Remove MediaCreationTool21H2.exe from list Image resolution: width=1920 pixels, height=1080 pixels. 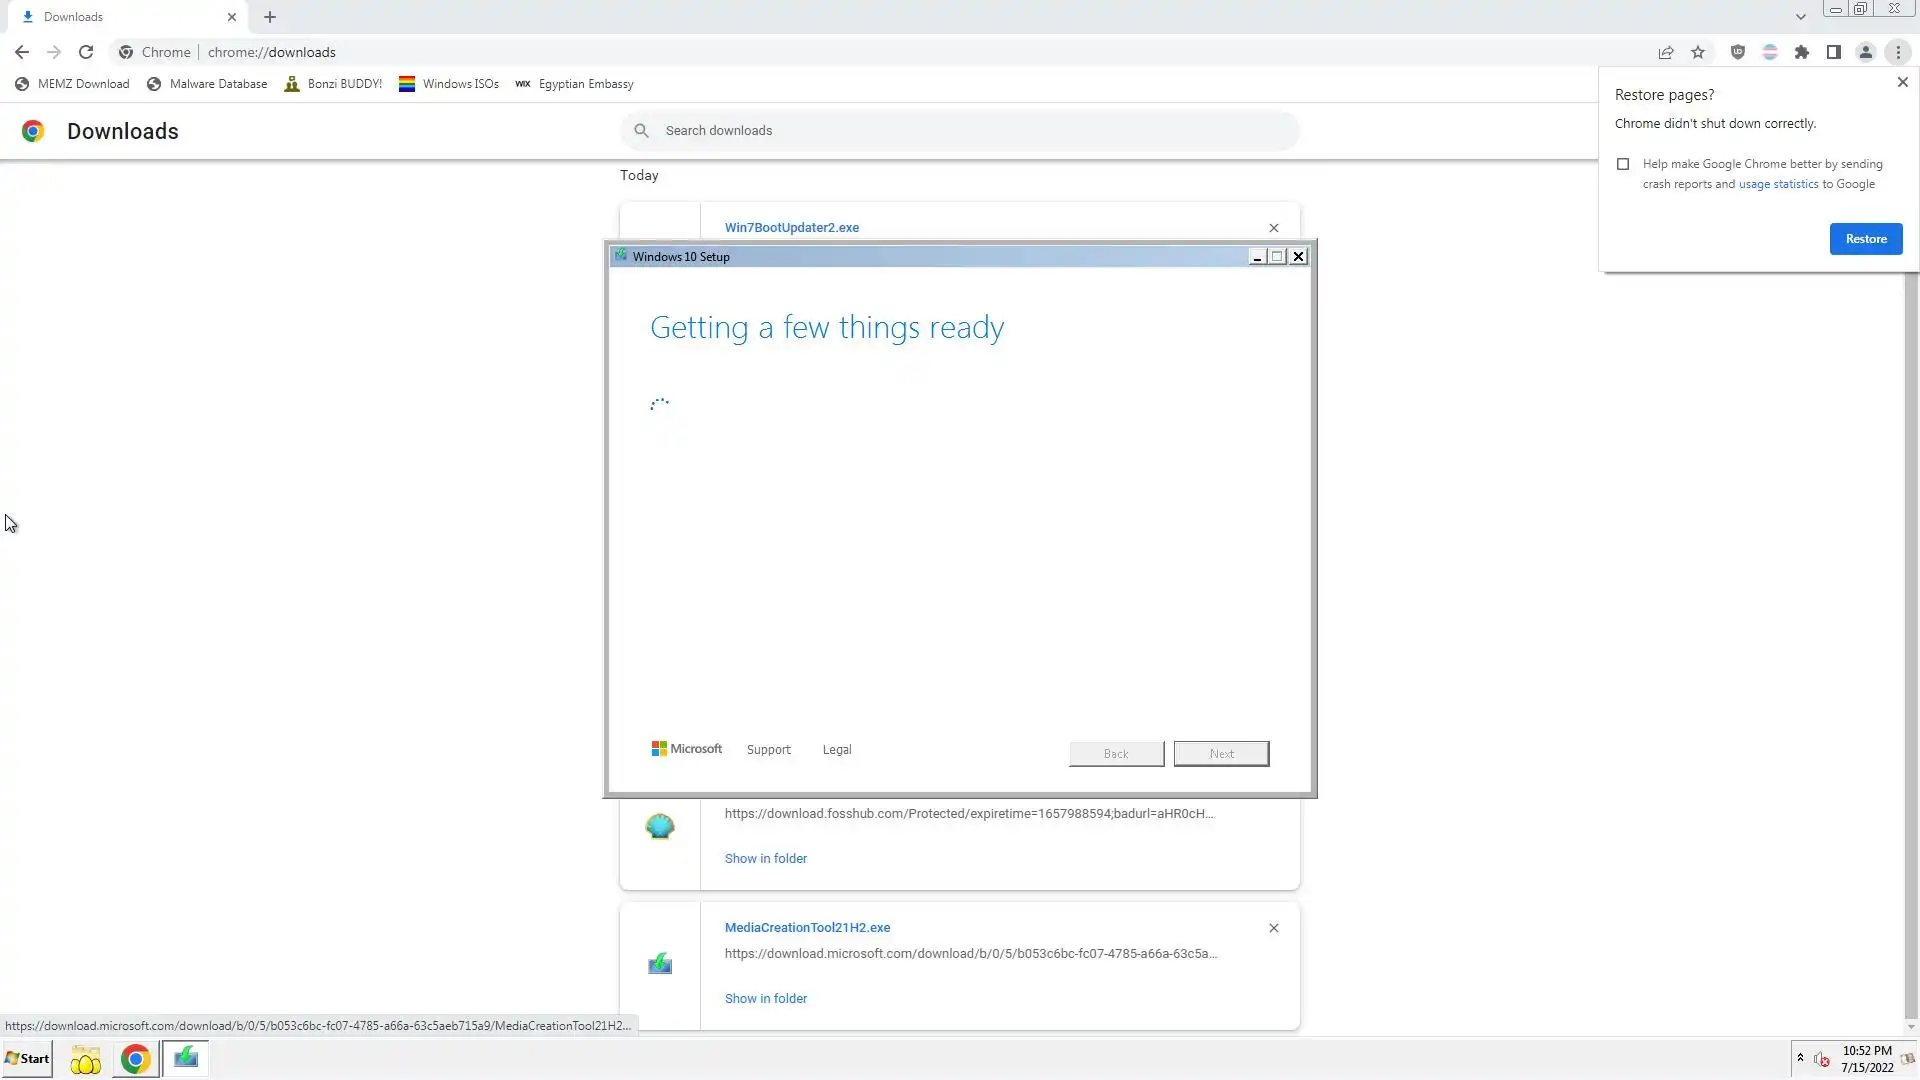1274,928
